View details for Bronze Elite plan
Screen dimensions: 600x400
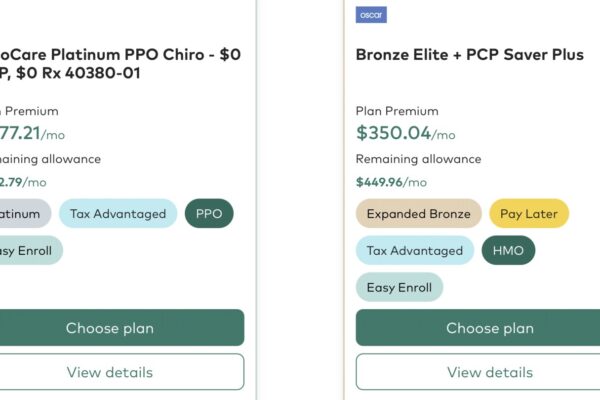coord(478,372)
